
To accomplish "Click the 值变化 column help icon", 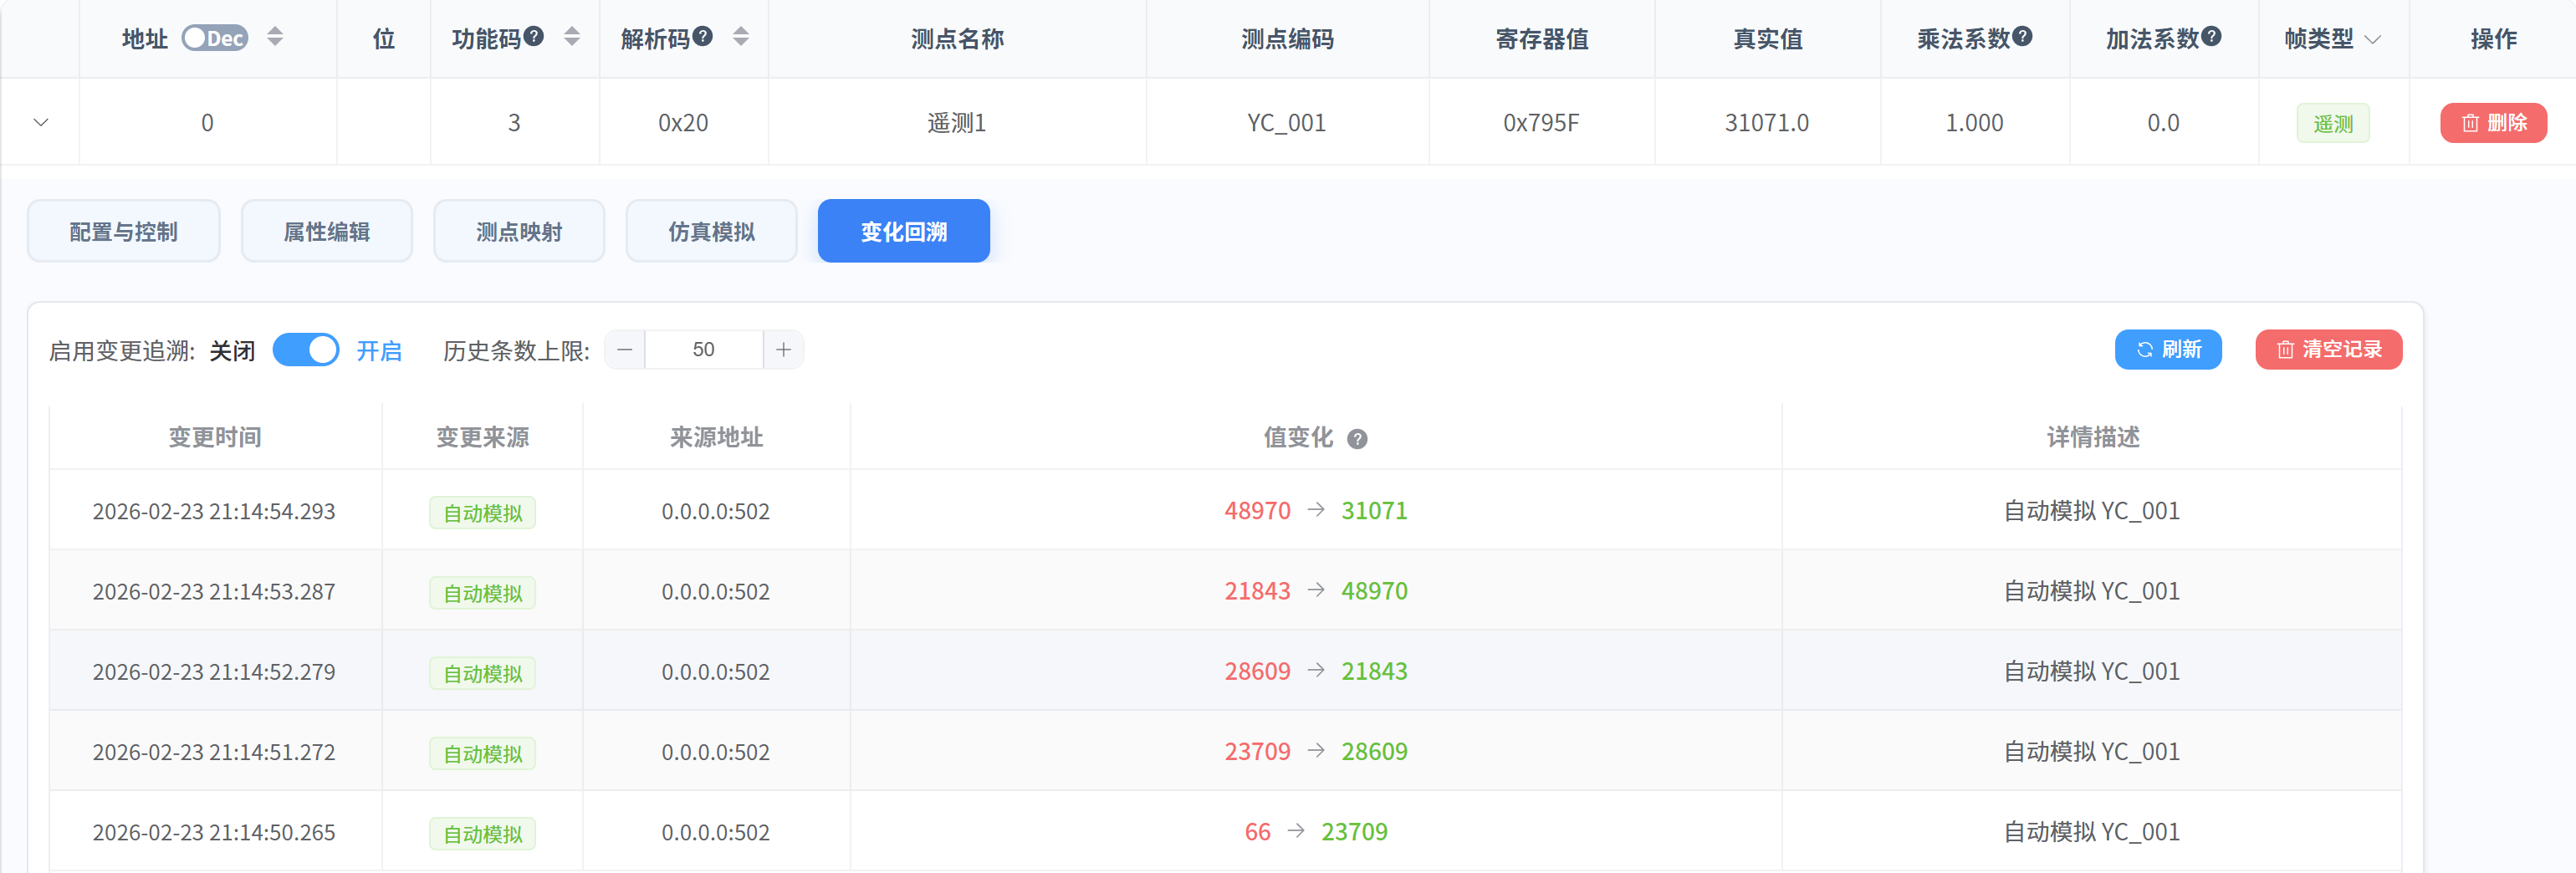I will [1356, 439].
